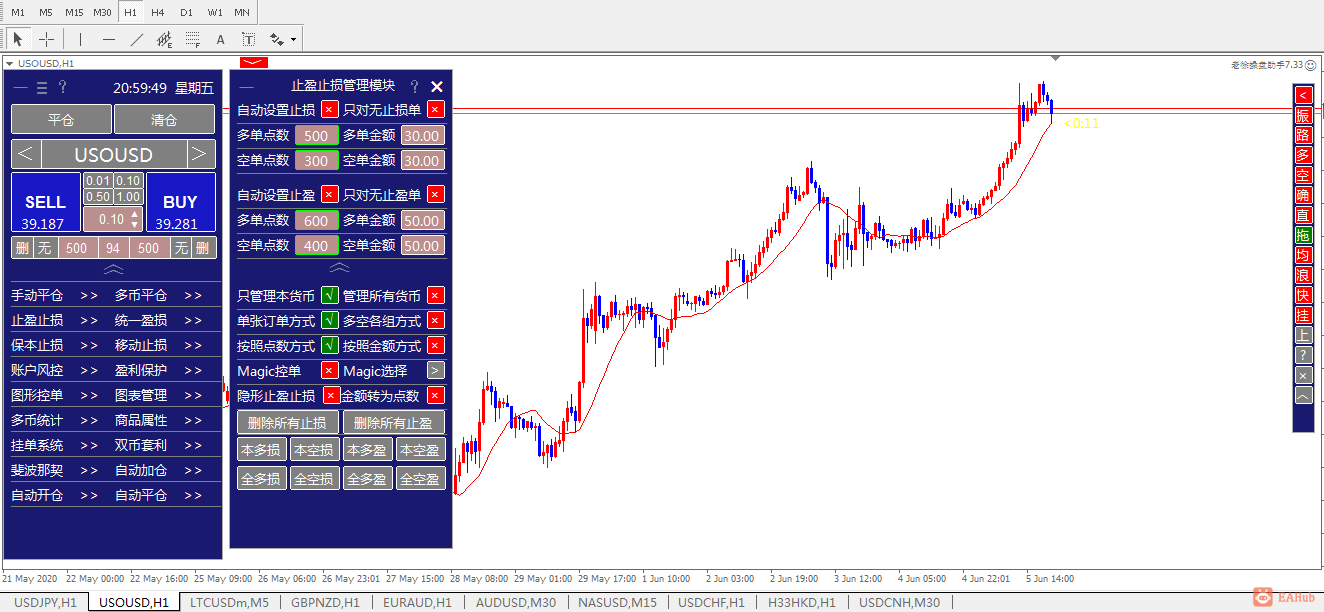Click the 平仓 button
The image size is (1324, 612).
pyautogui.click(x=61, y=119)
